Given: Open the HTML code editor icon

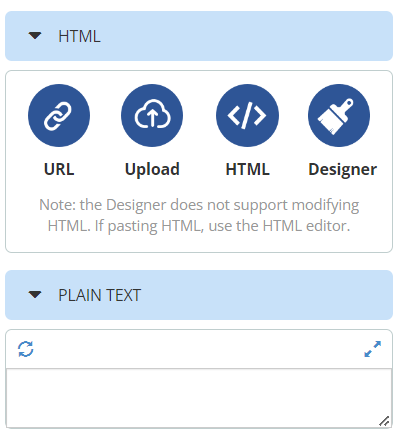Looking at the screenshot, I should (247, 115).
